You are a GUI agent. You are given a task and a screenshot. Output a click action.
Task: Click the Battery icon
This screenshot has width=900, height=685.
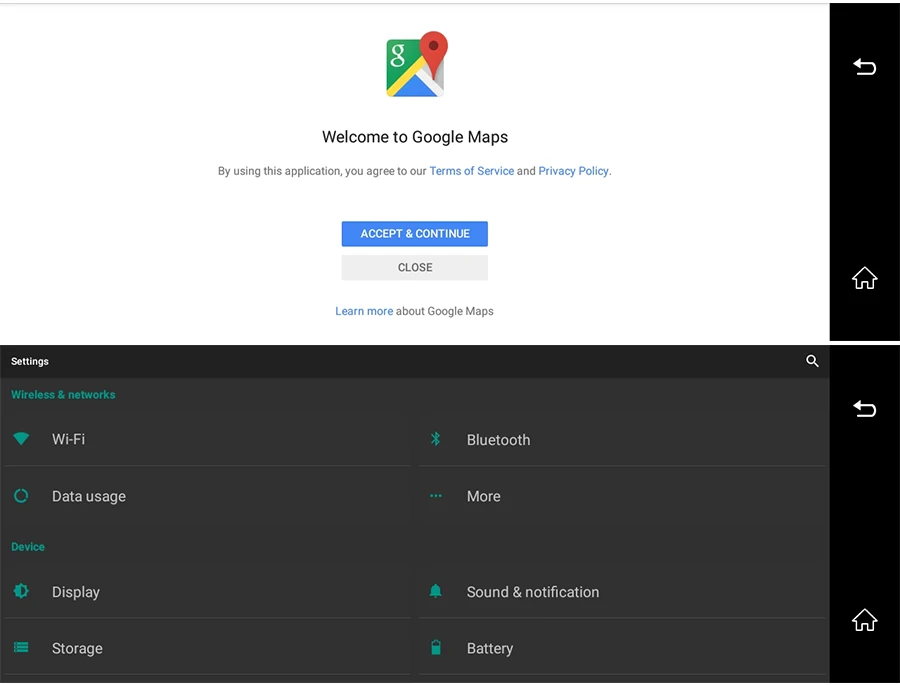click(x=436, y=647)
